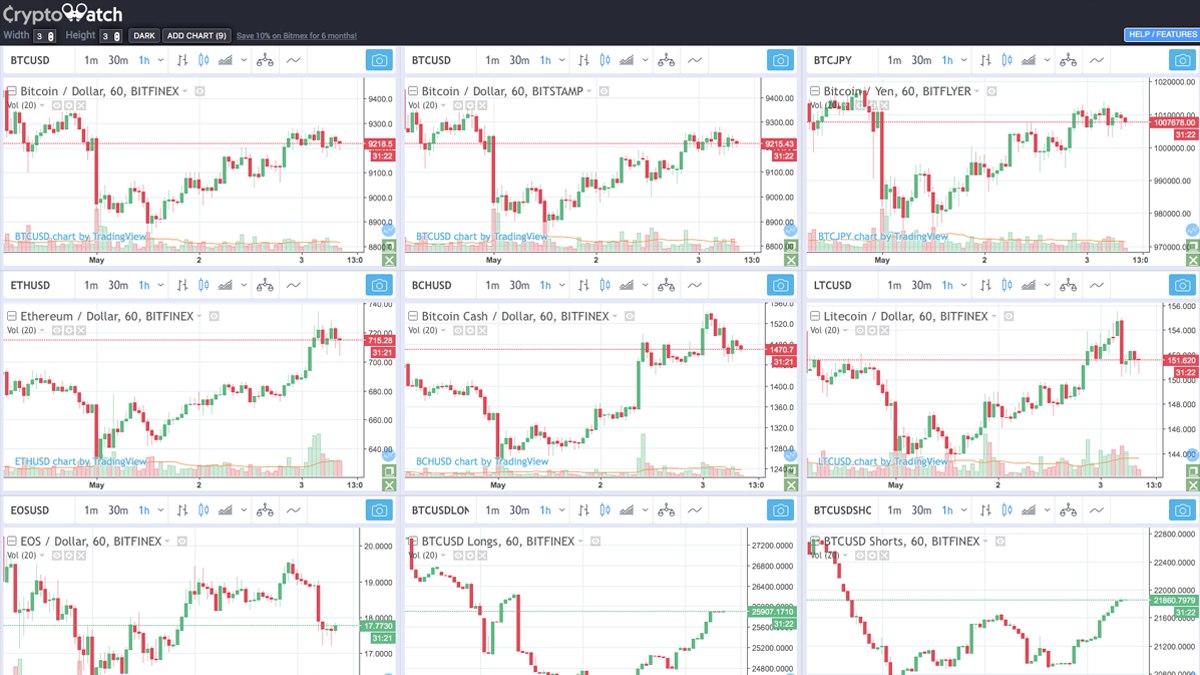Set ETHUSD chart to 30m interval
Image resolution: width=1200 pixels, height=675 pixels.
tap(118, 285)
